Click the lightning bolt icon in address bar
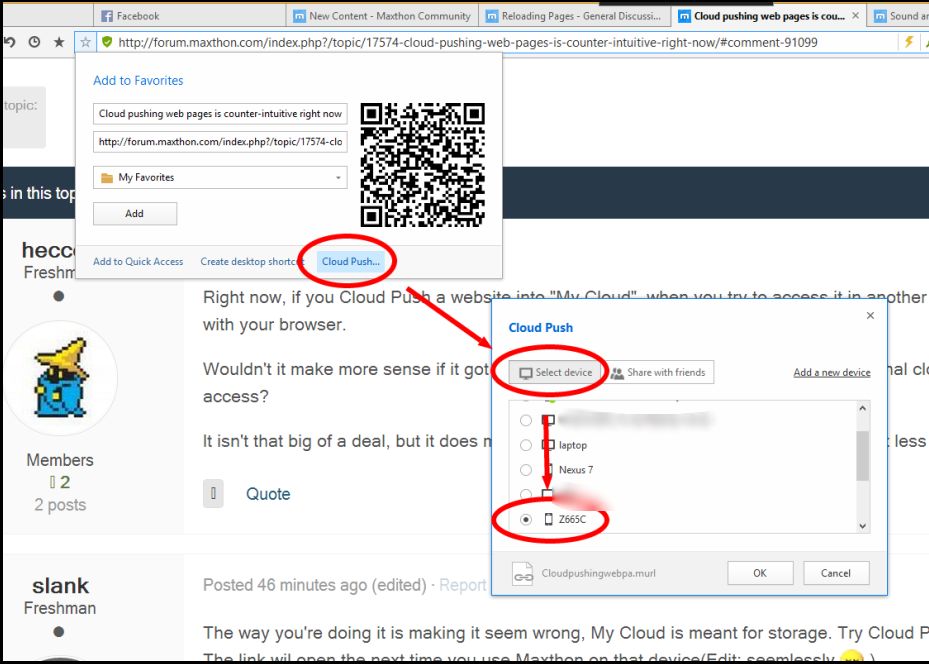Viewport: 929px width, 664px height. coord(908,42)
